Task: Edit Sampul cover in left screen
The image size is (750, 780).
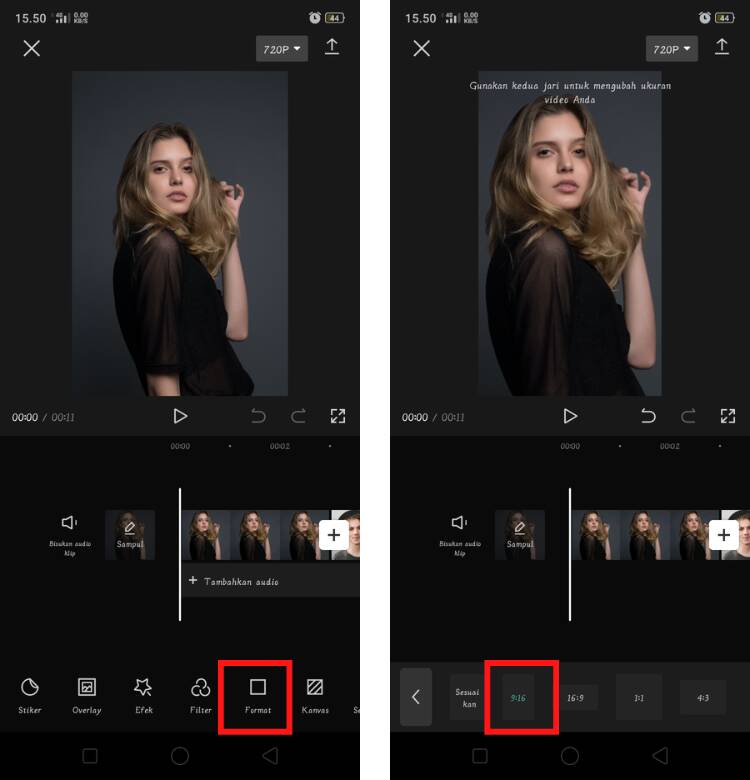Action: (x=130, y=535)
